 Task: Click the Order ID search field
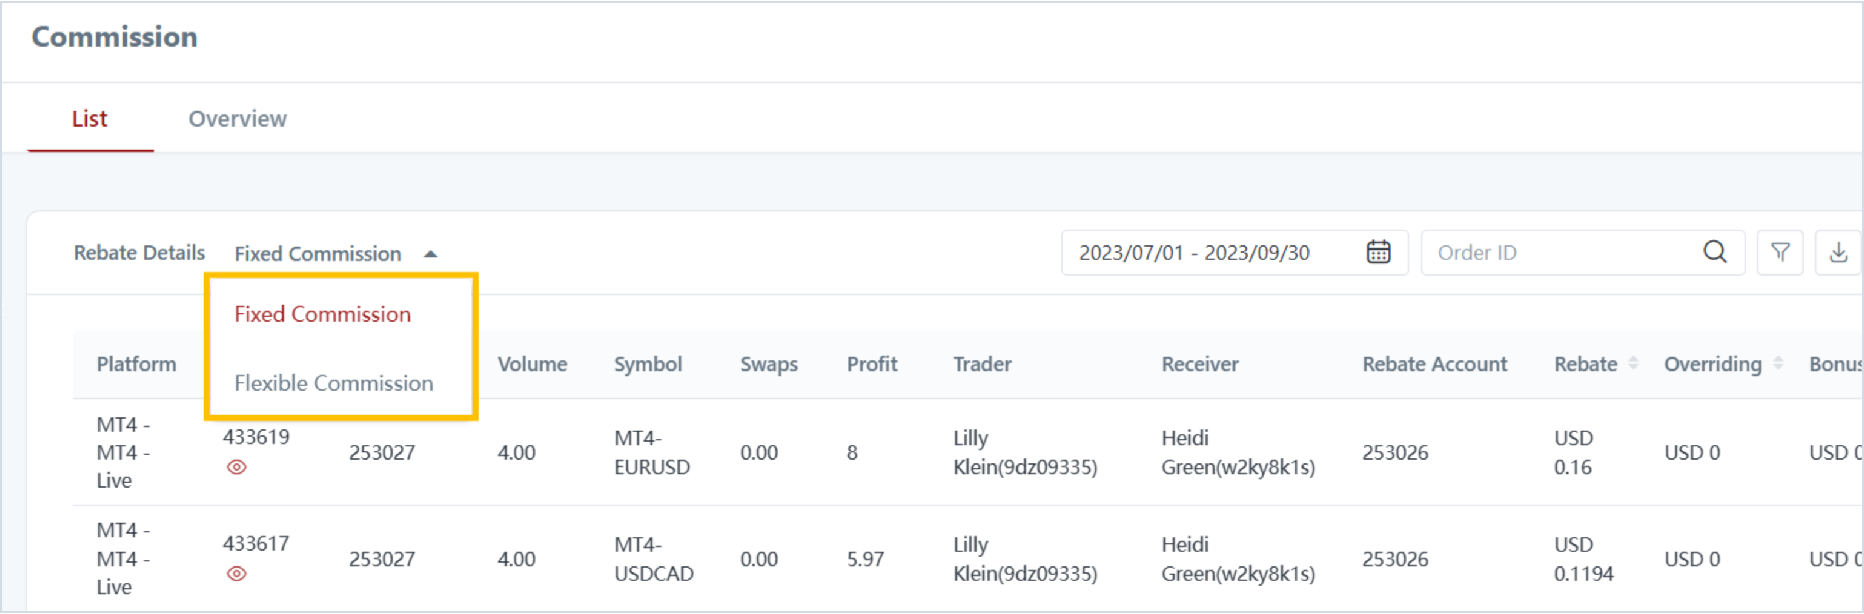1560,252
